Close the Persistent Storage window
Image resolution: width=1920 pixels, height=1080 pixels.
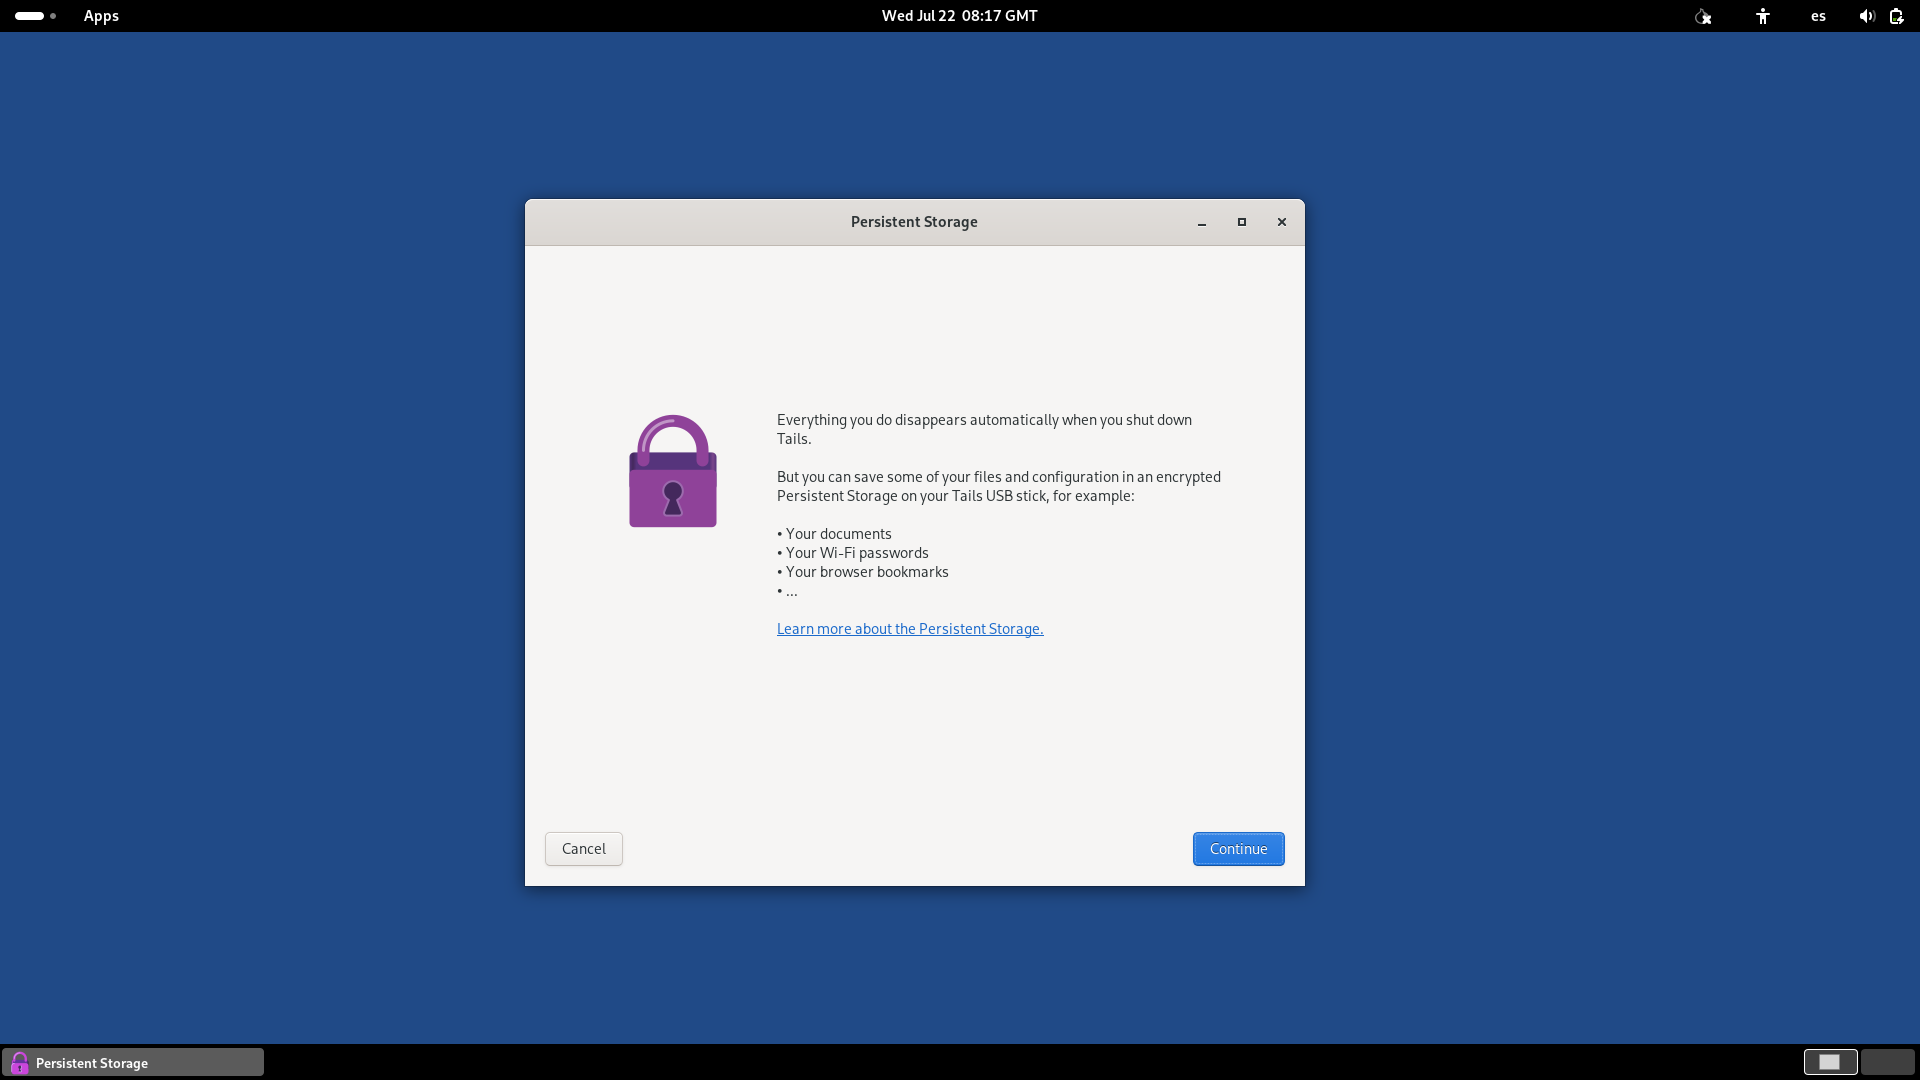tap(1282, 222)
